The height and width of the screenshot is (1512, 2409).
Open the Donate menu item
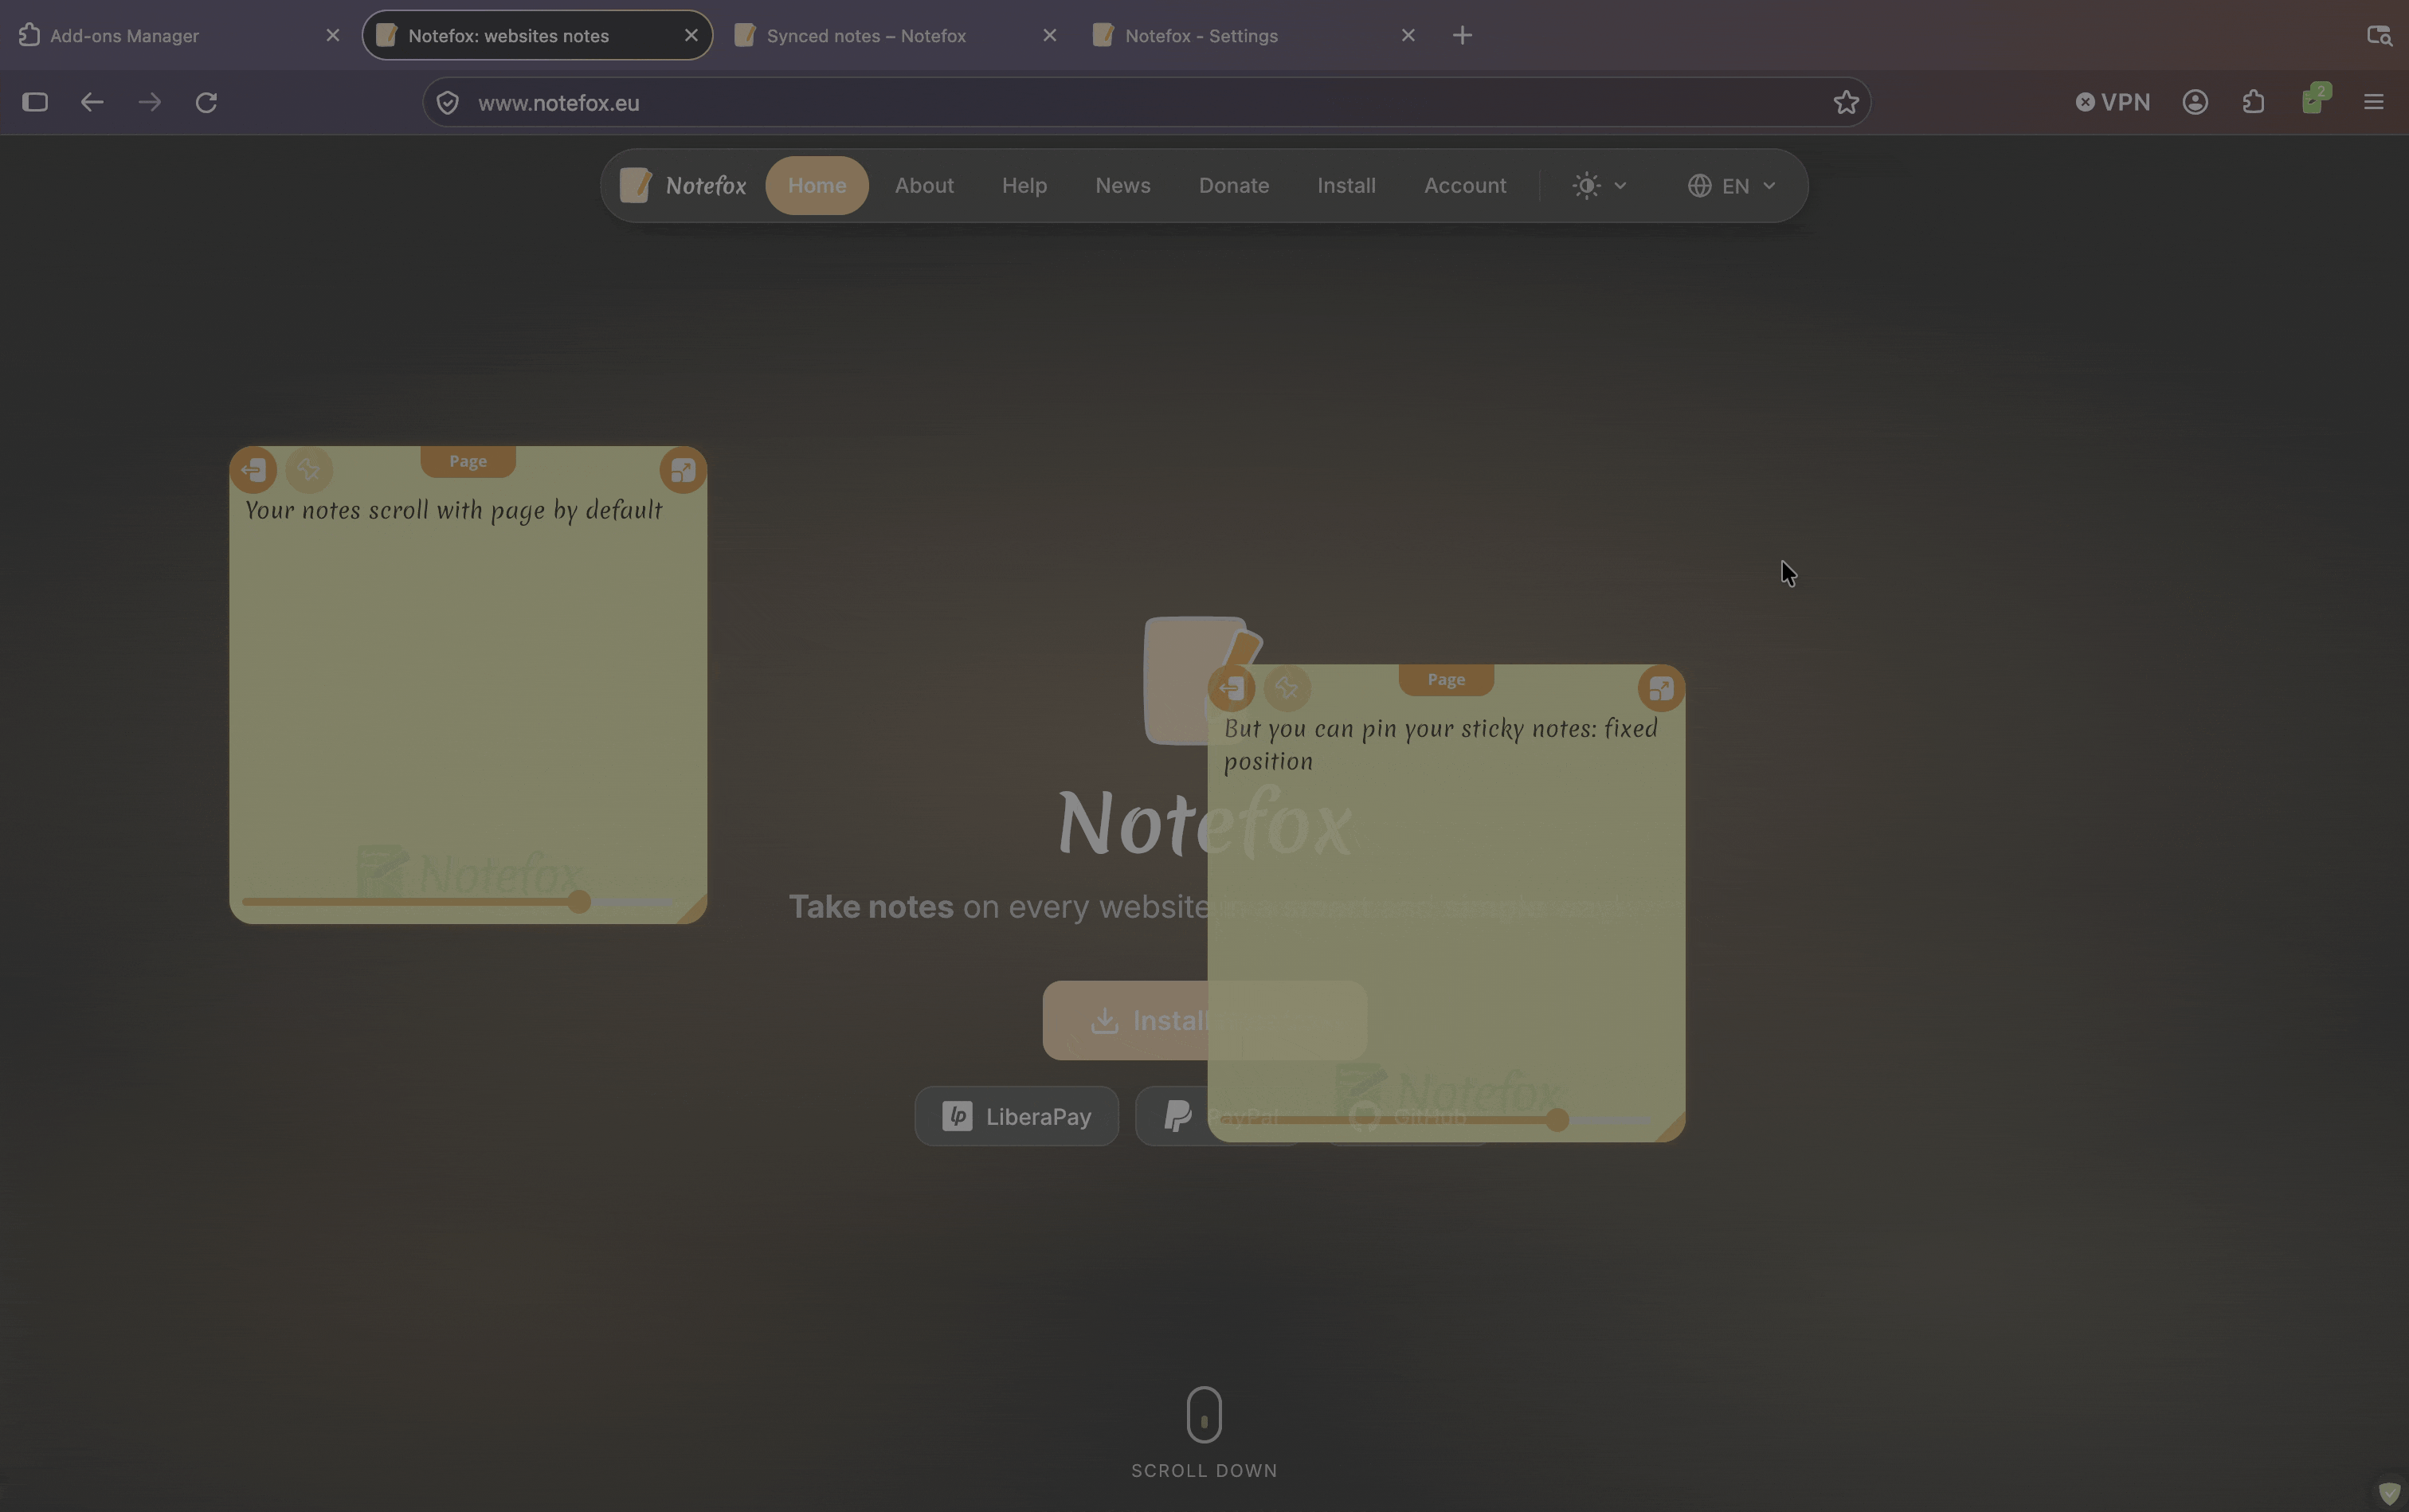pos(1233,186)
